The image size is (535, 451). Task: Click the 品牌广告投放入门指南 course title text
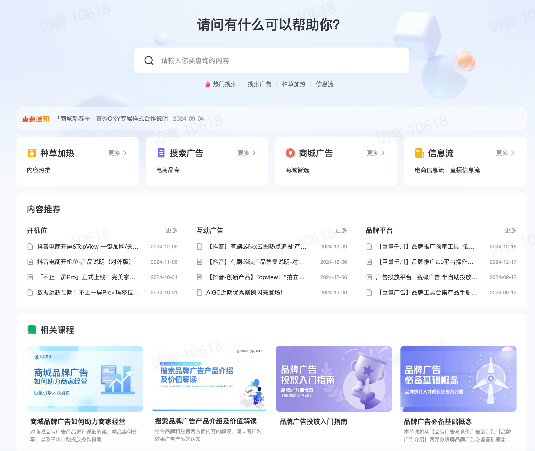[313, 422]
